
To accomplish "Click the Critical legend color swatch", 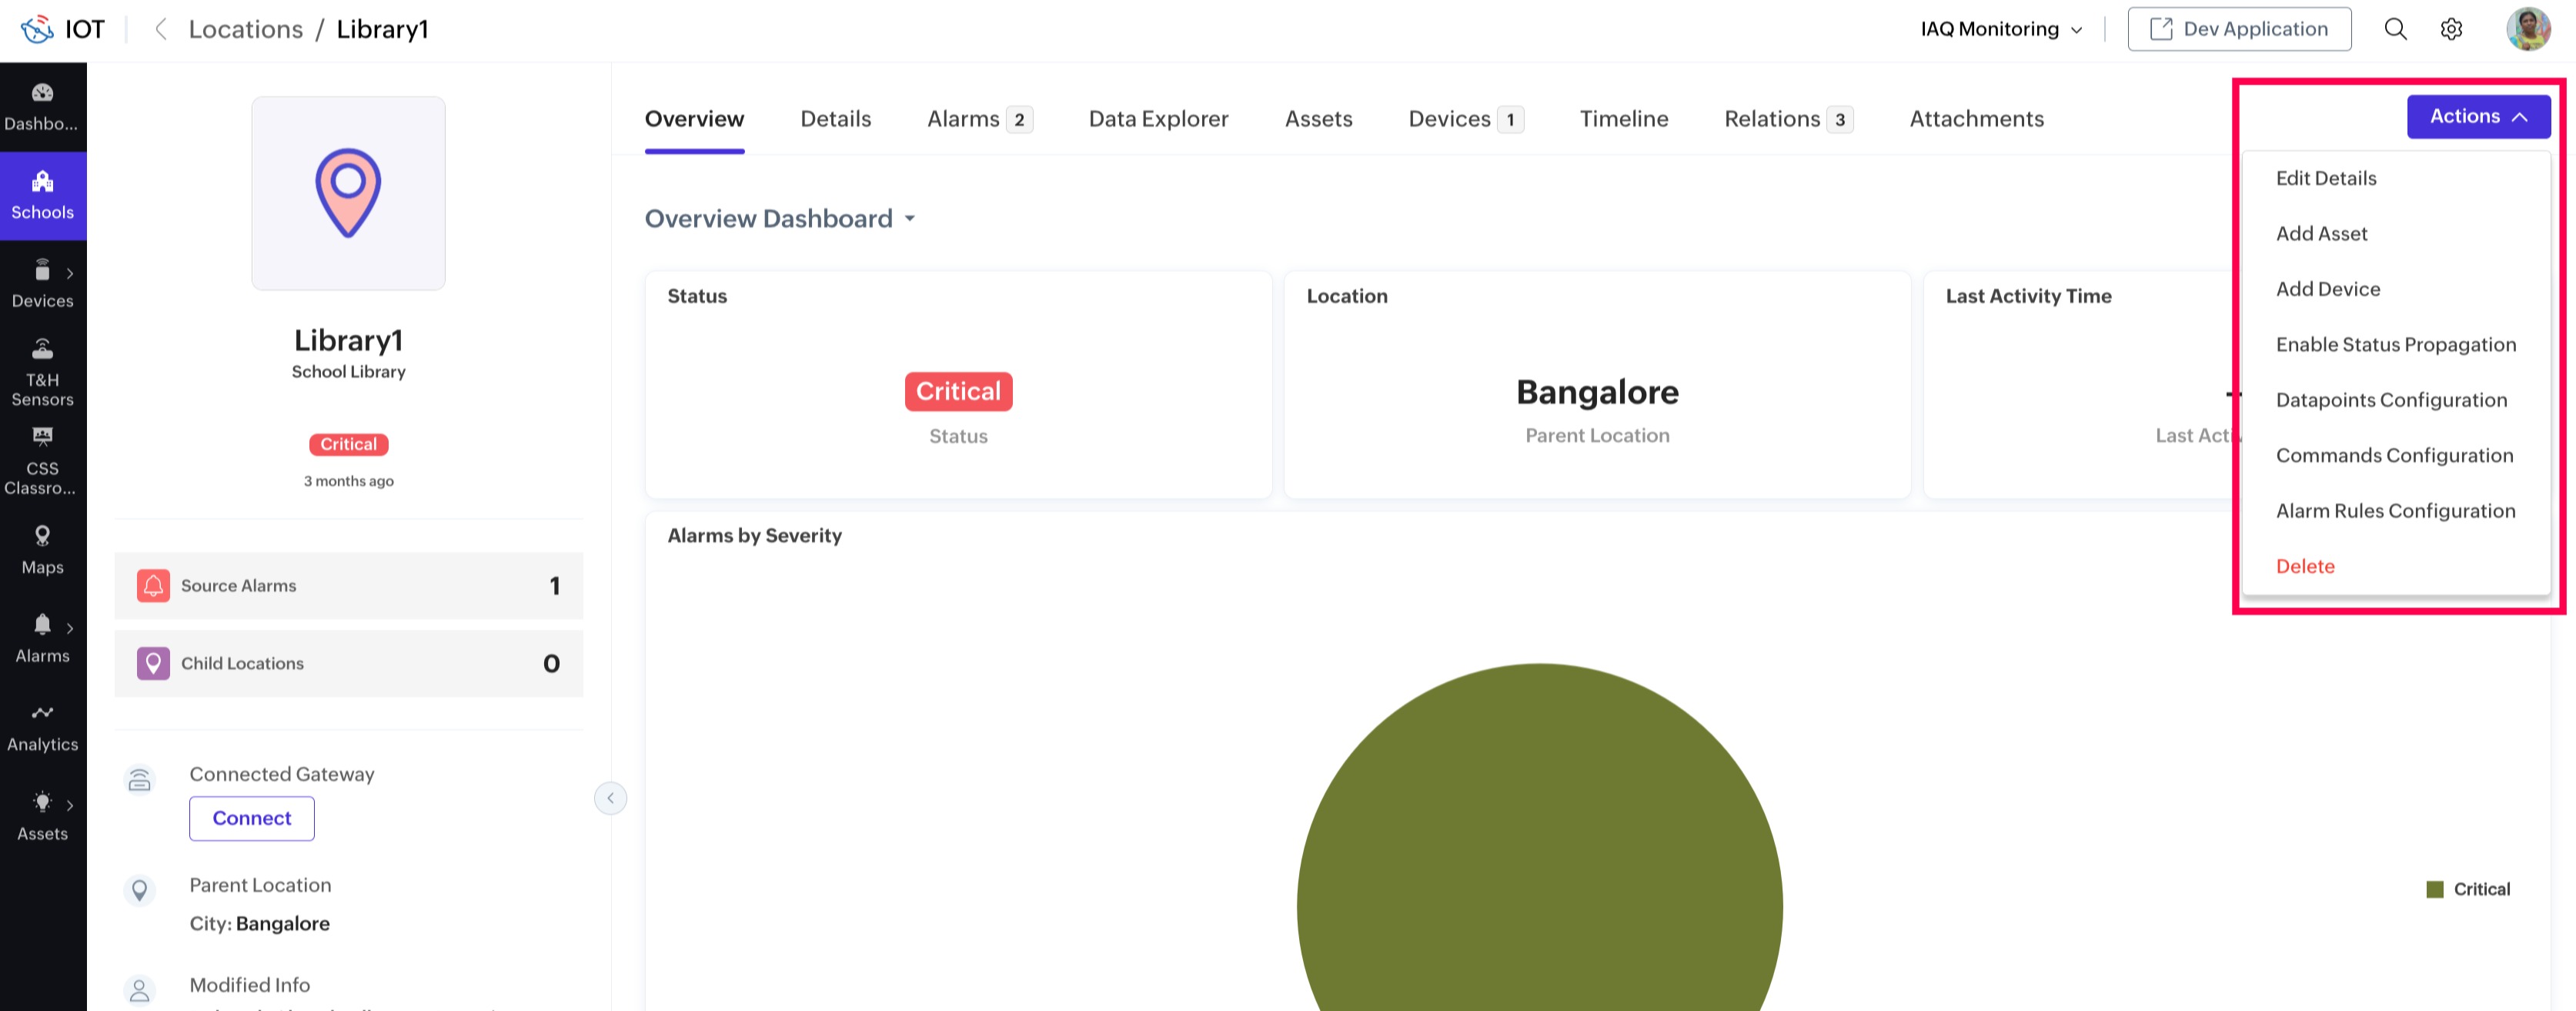I will coord(2434,889).
